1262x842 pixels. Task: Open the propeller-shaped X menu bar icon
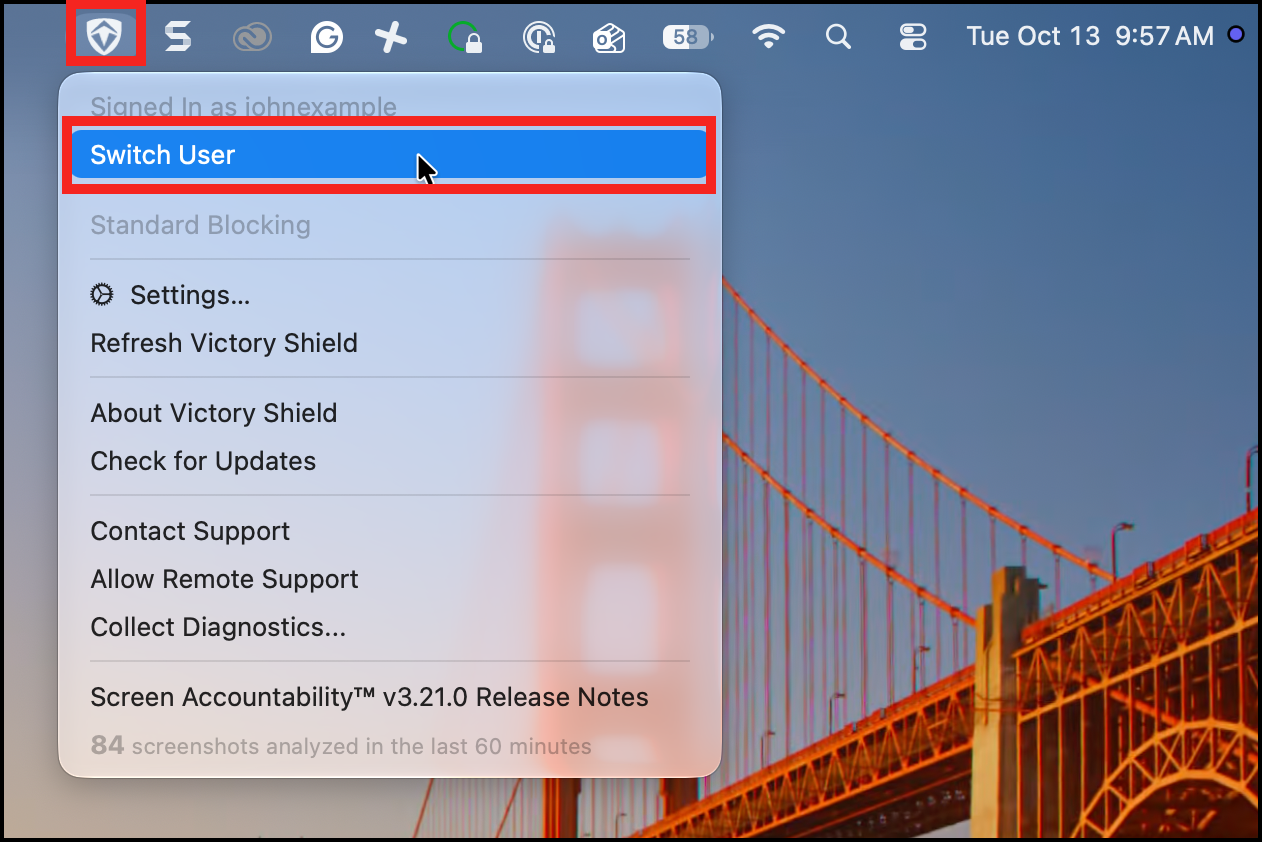click(391, 38)
